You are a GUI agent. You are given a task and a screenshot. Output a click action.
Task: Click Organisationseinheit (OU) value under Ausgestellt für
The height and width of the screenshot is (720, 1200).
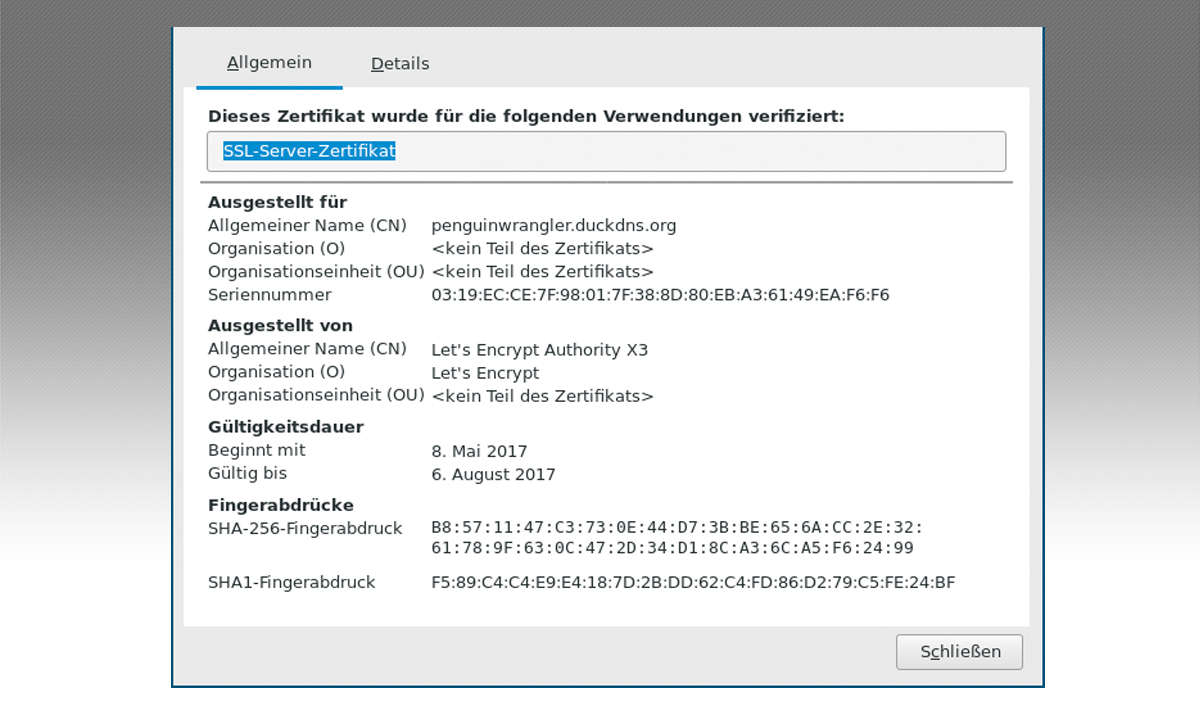coord(542,272)
